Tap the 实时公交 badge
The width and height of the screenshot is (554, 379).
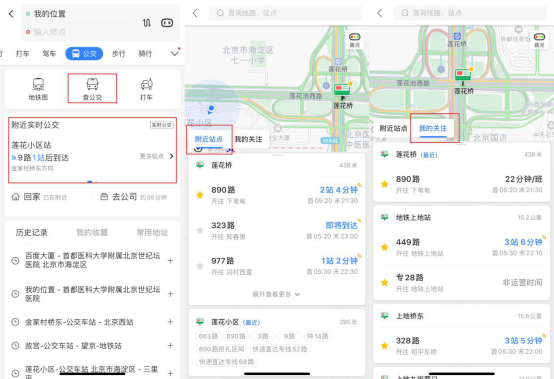161,125
